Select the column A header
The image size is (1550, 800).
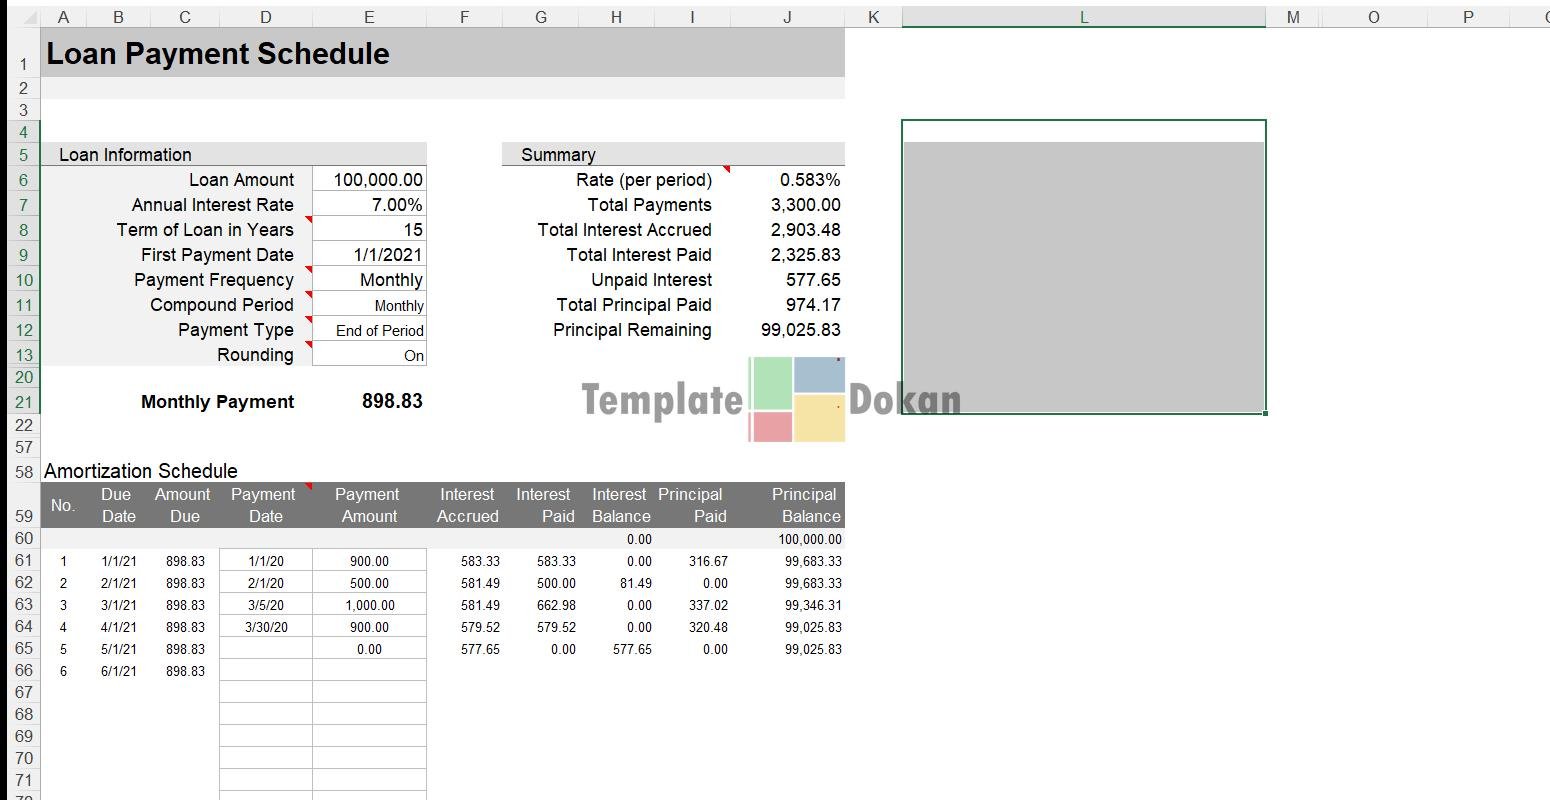click(x=63, y=17)
